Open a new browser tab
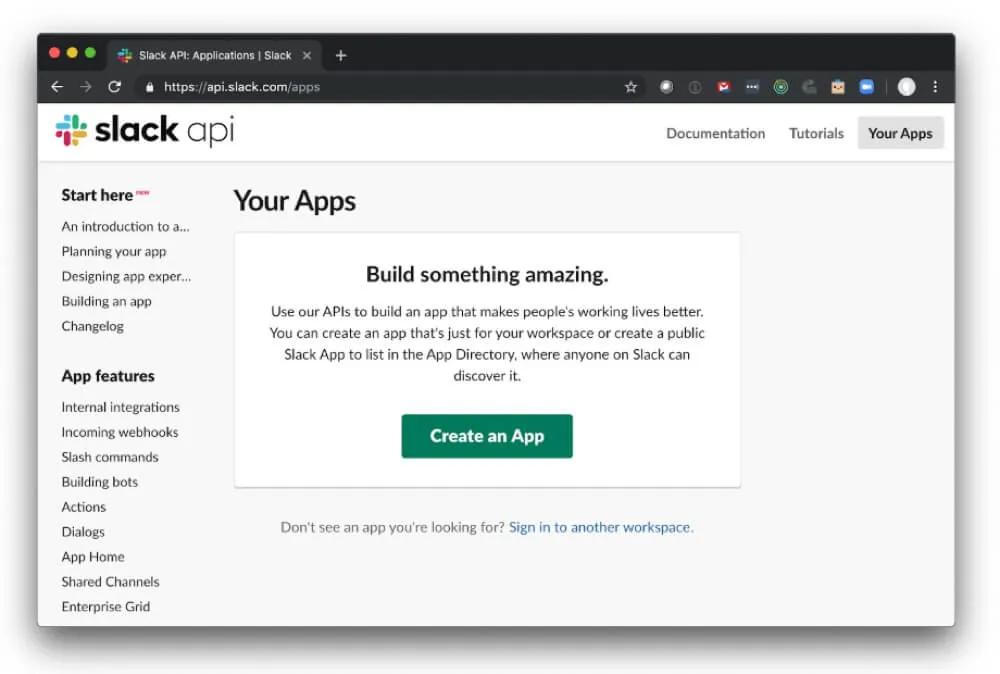The width and height of the screenshot is (1000, 674). (341, 56)
